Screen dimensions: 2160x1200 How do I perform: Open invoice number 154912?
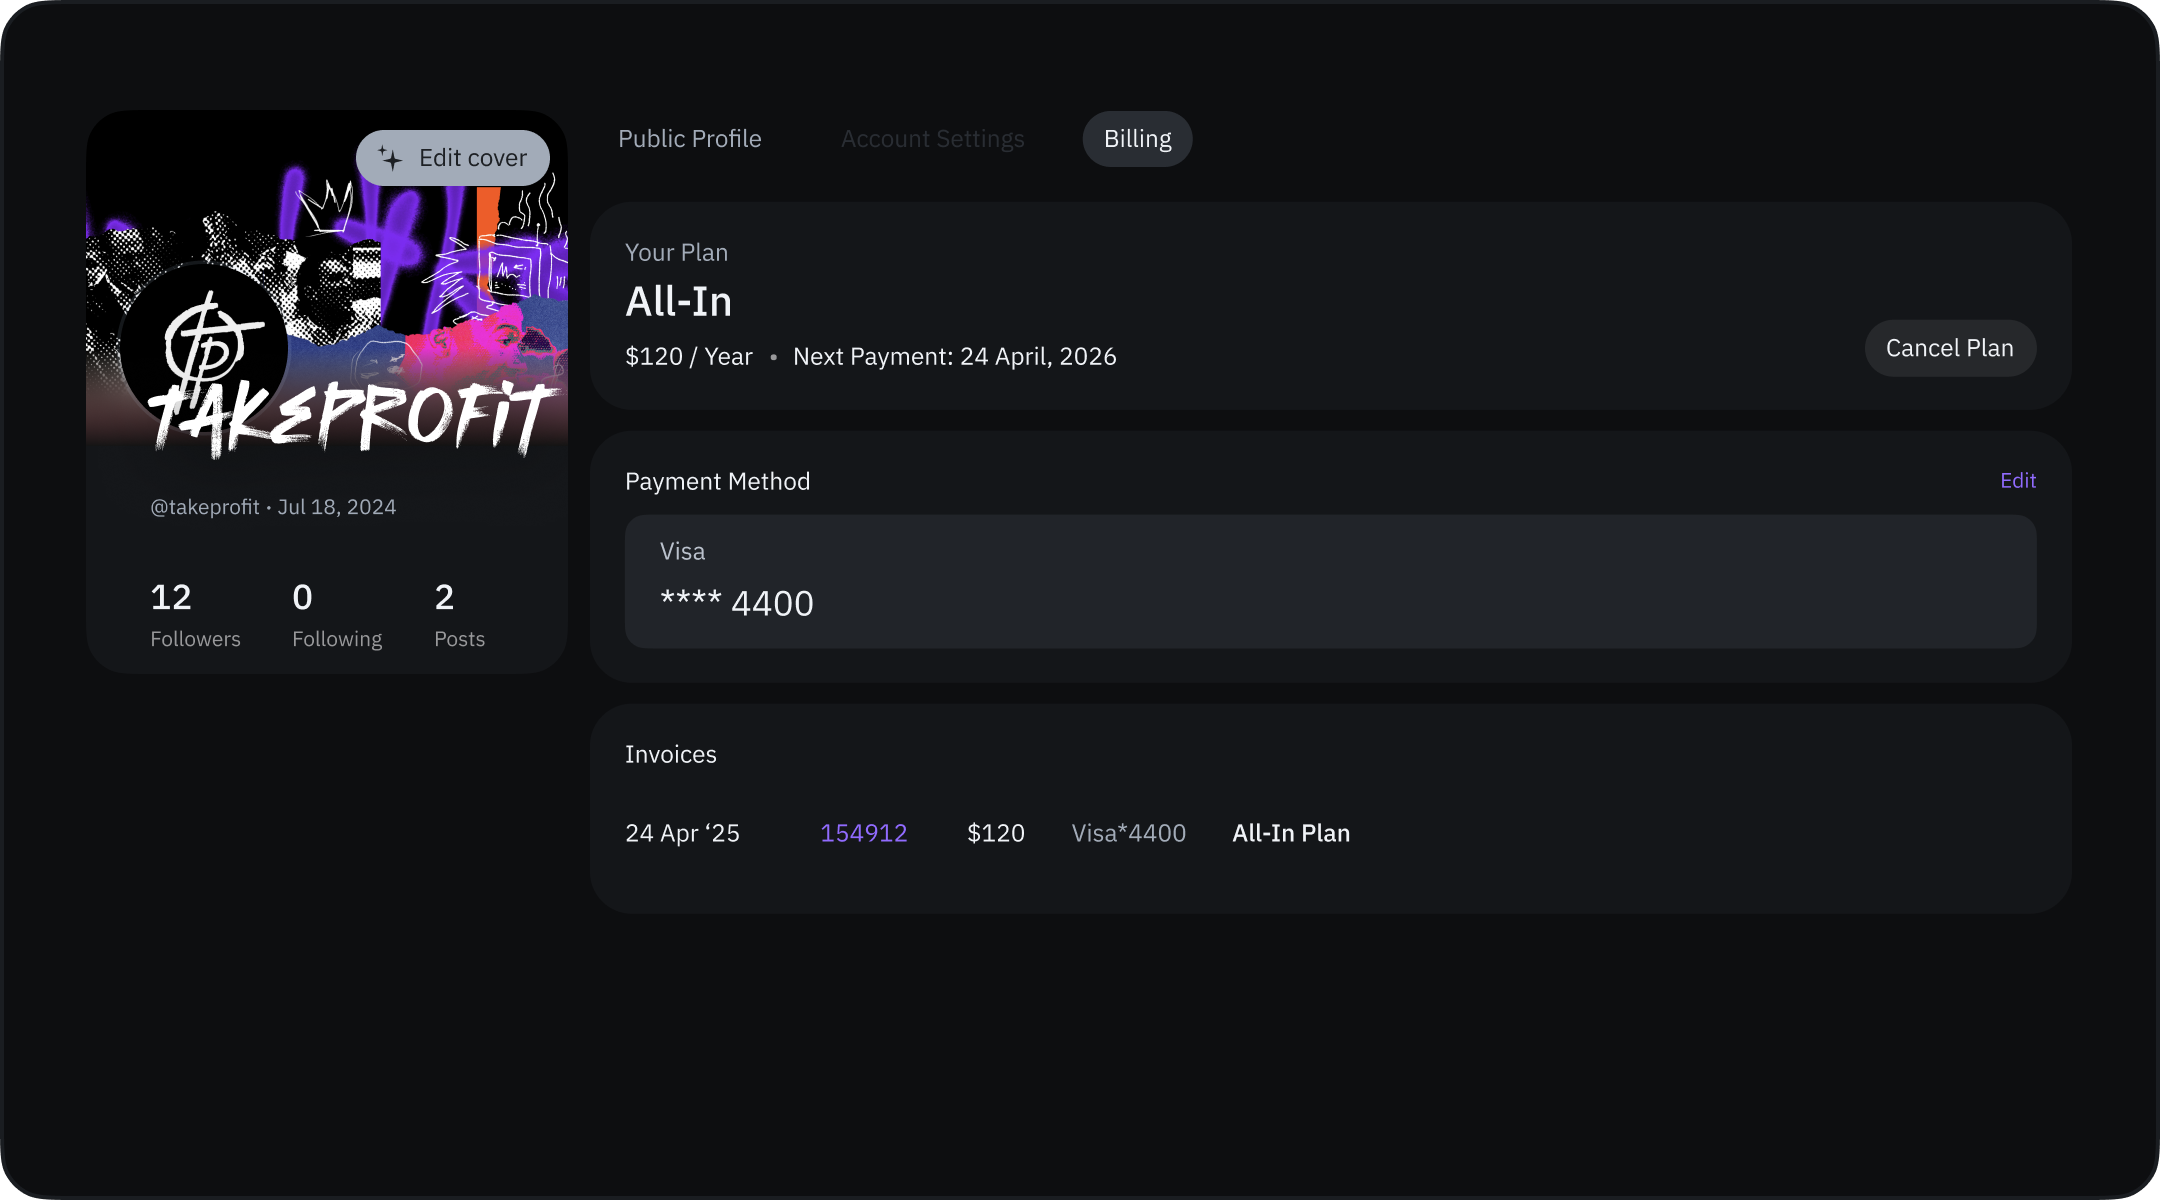863,833
